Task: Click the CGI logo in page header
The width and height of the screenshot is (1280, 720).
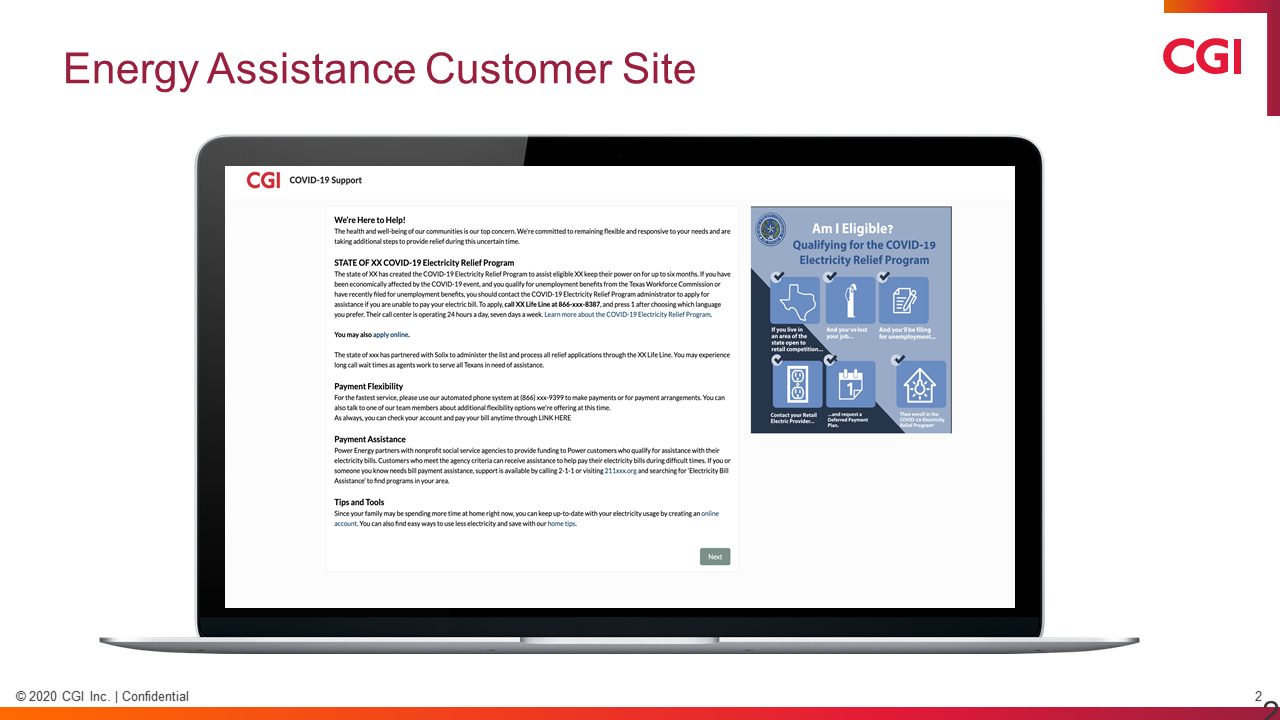Action: pyautogui.click(x=263, y=180)
